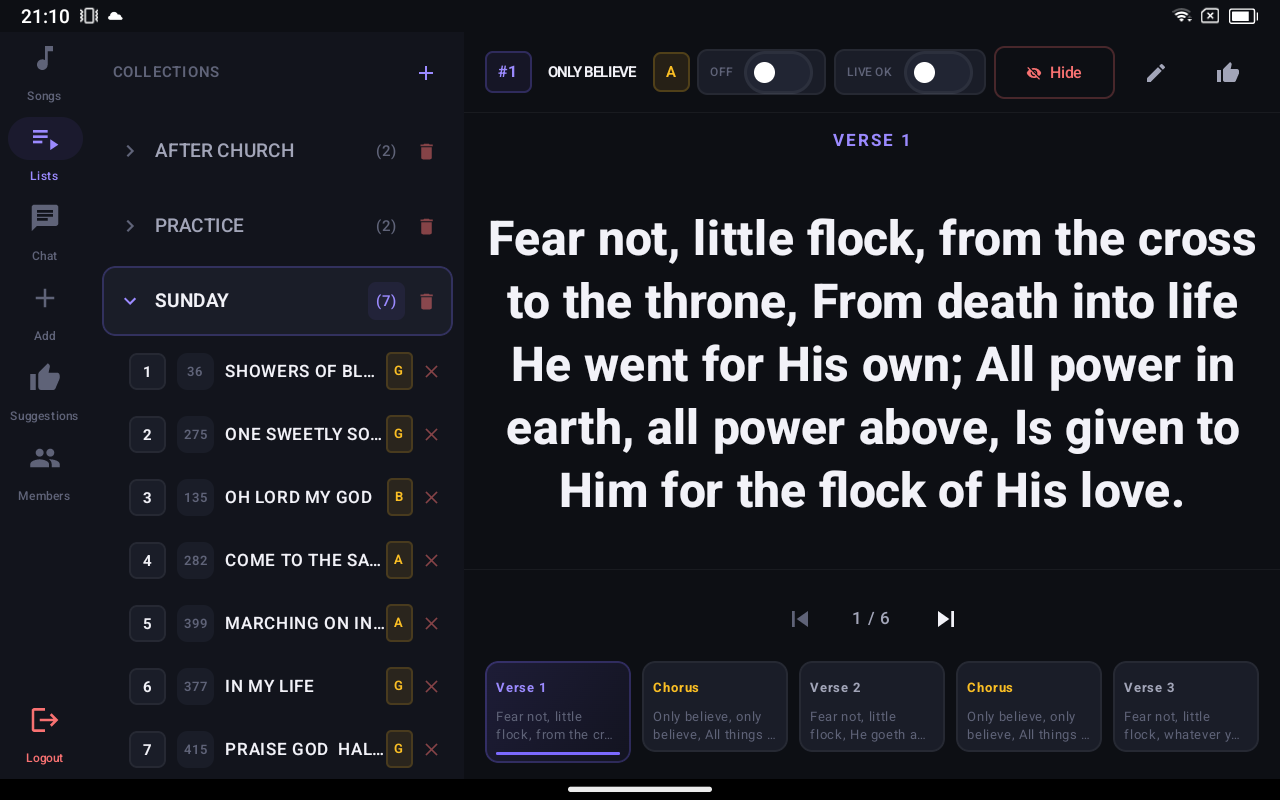Expand the AFTER CHURCH collection
The image size is (1280, 800).
130,151
